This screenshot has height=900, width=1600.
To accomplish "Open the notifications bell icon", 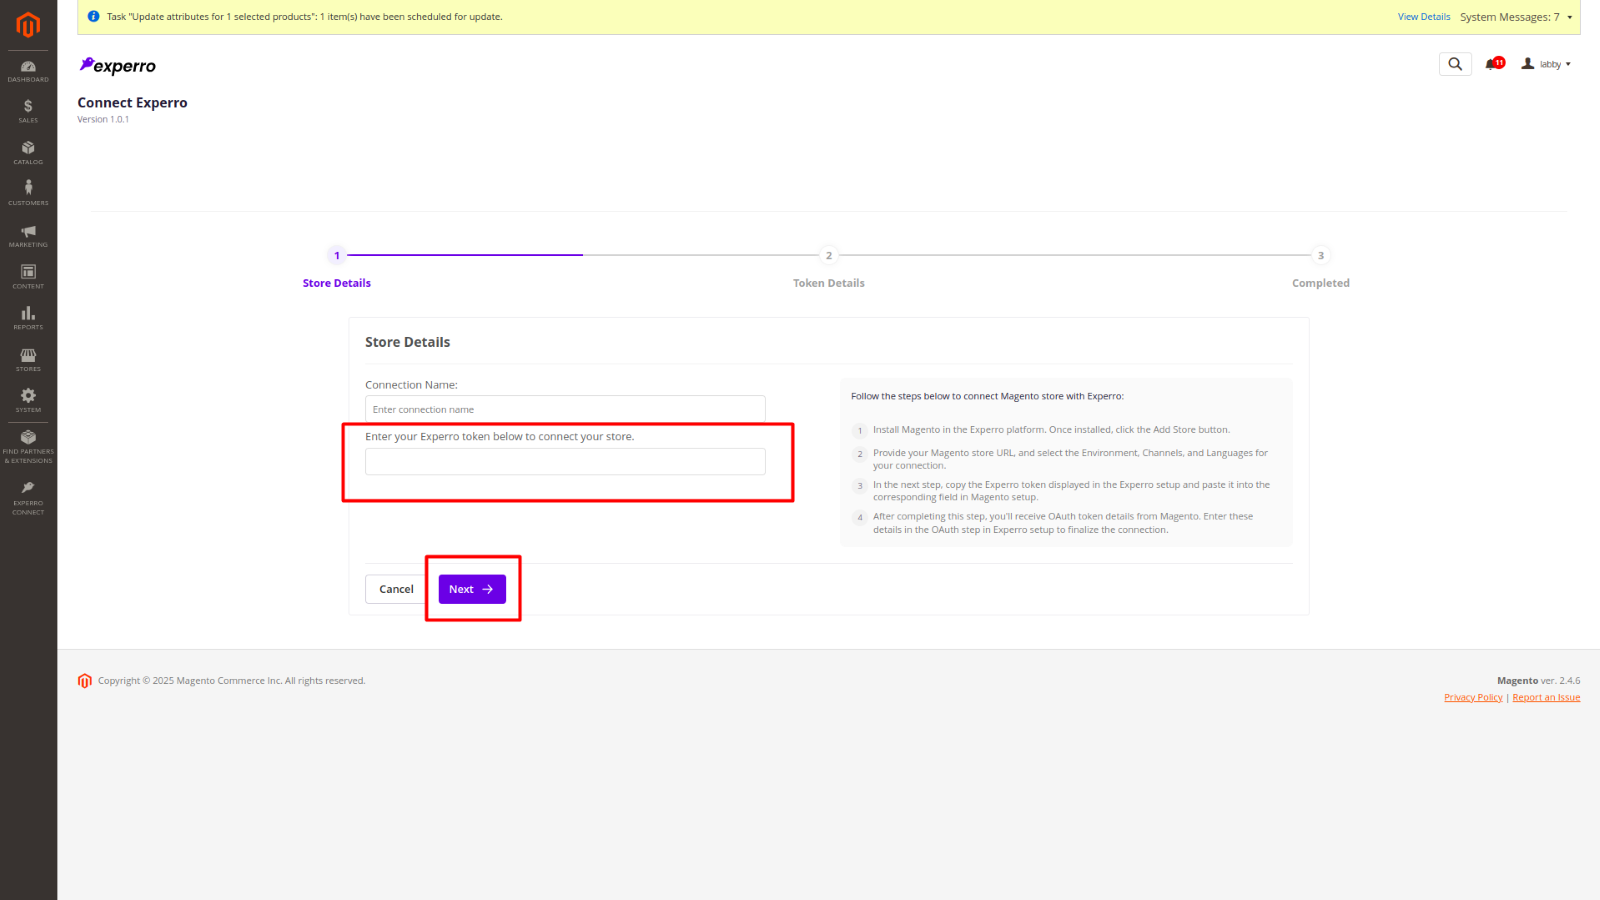I will point(1494,64).
